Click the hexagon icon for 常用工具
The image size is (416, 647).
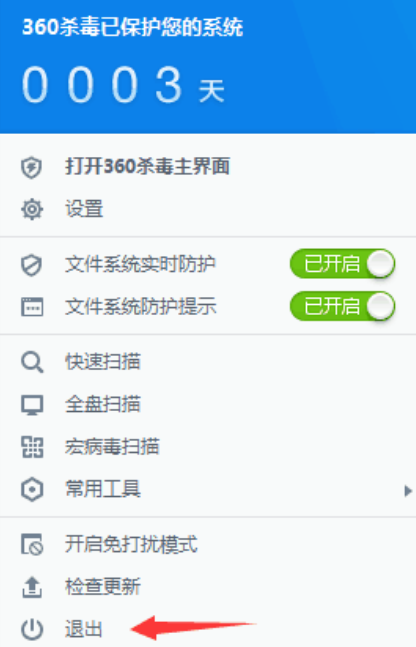32,490
